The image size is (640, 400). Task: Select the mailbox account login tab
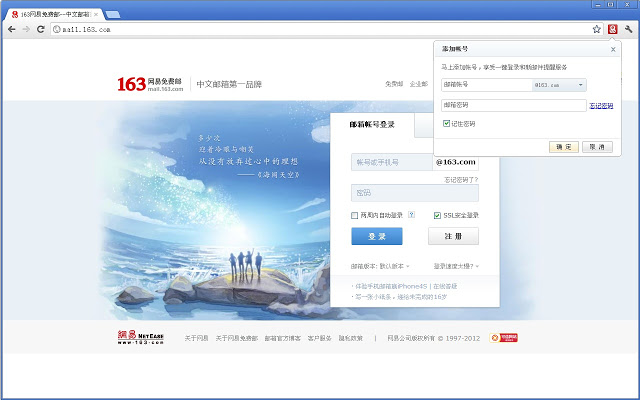(x=372, y=125)
